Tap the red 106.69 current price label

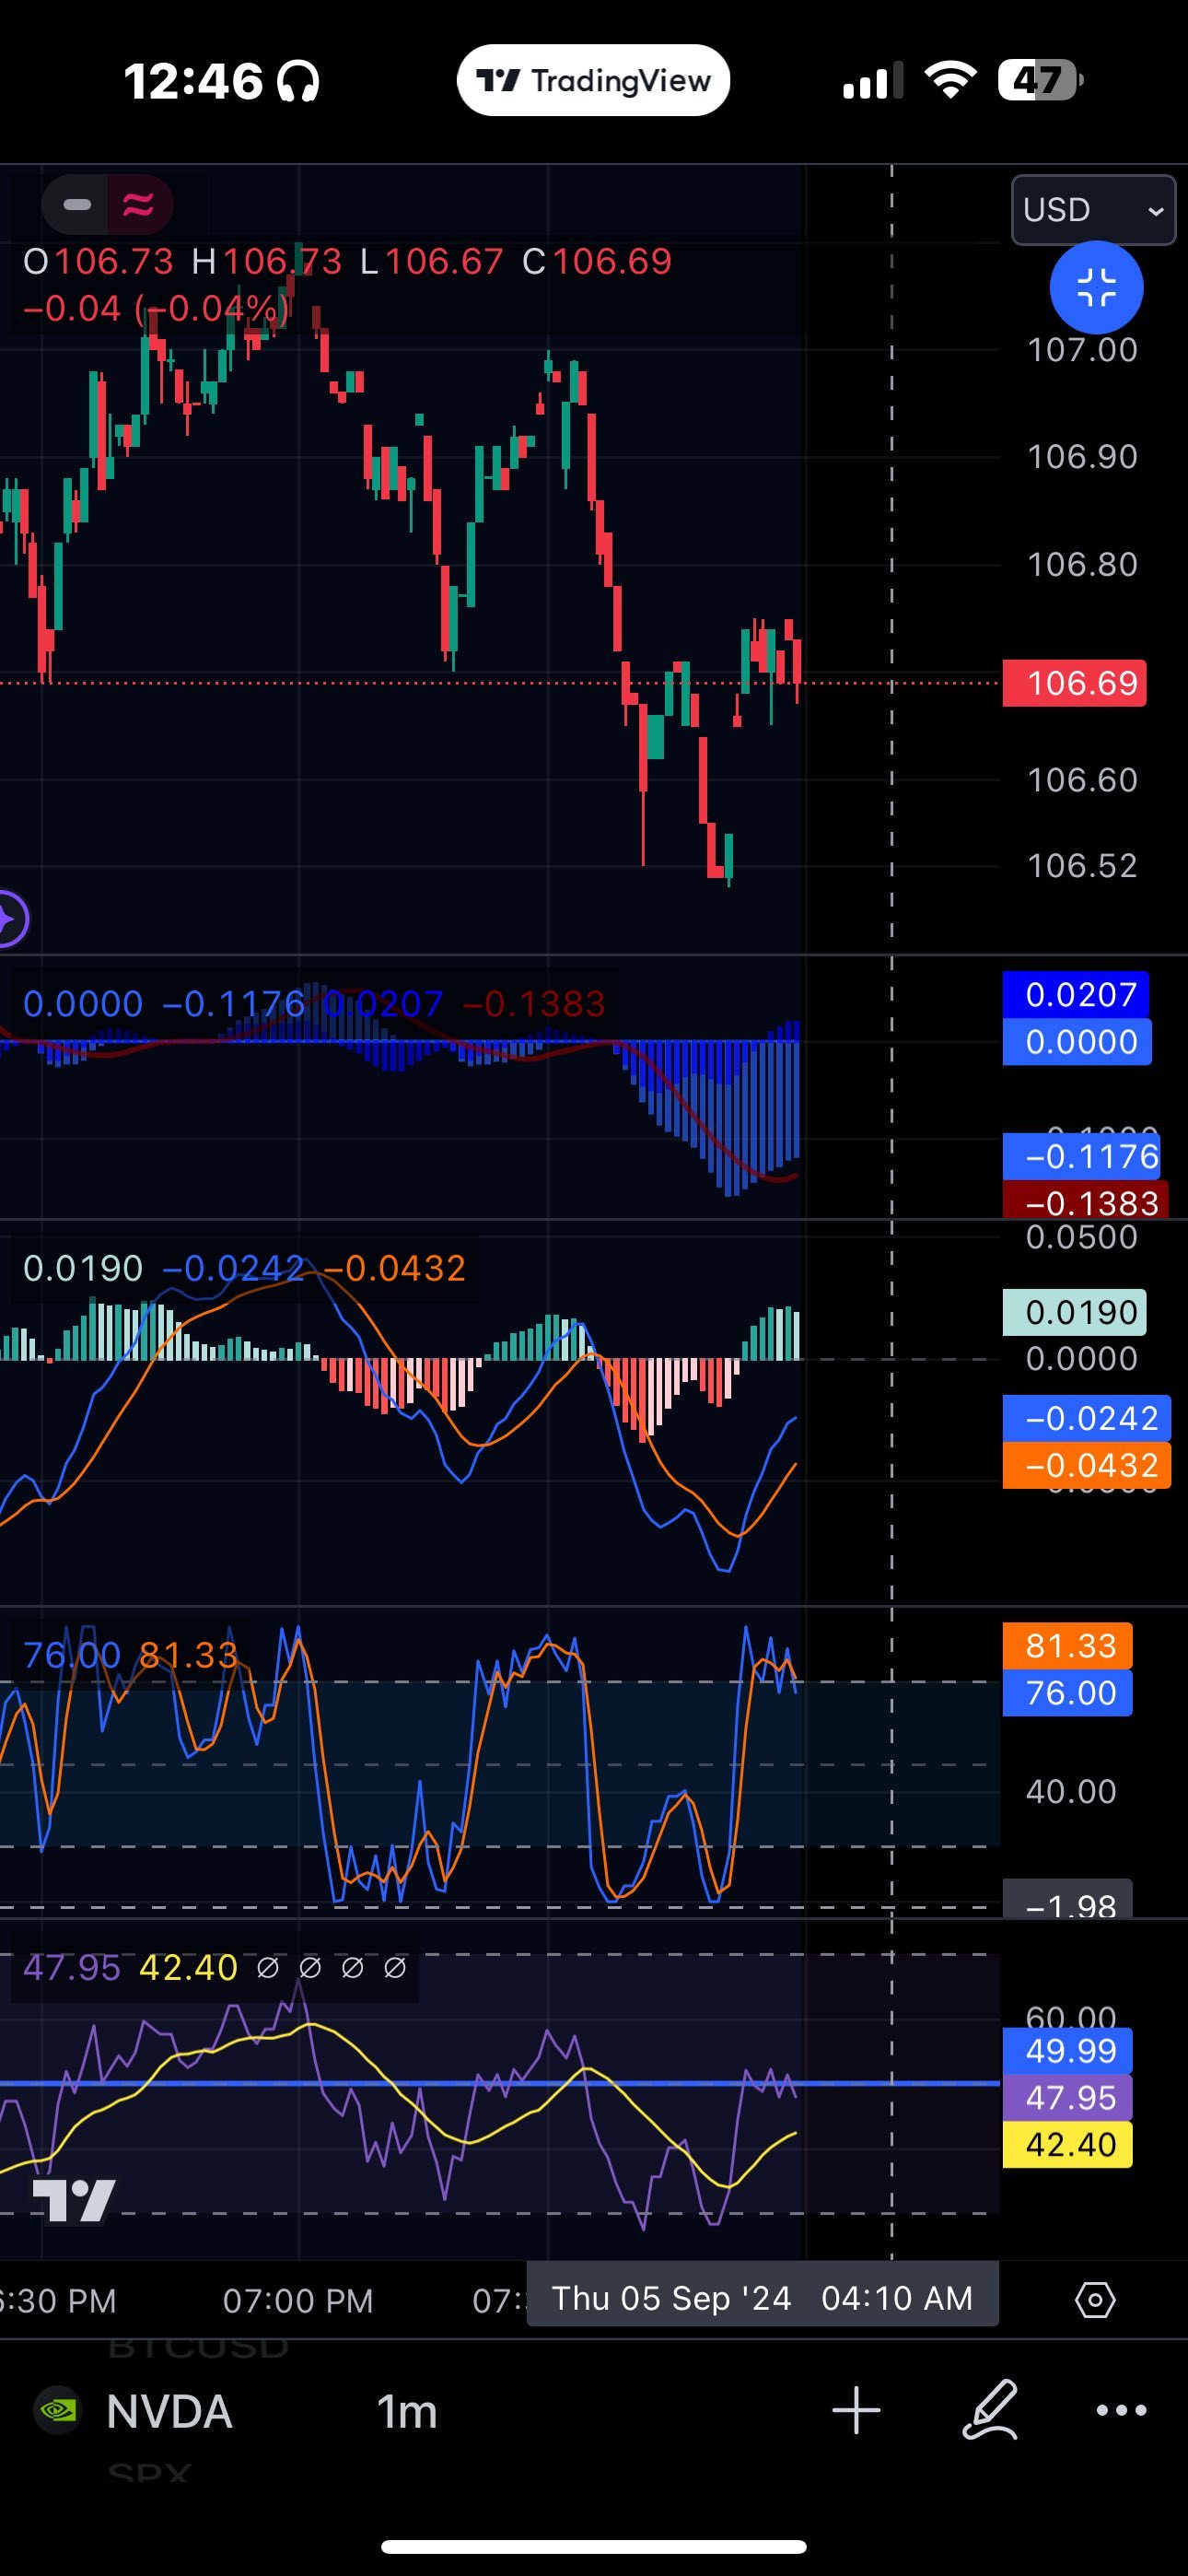1075,683
